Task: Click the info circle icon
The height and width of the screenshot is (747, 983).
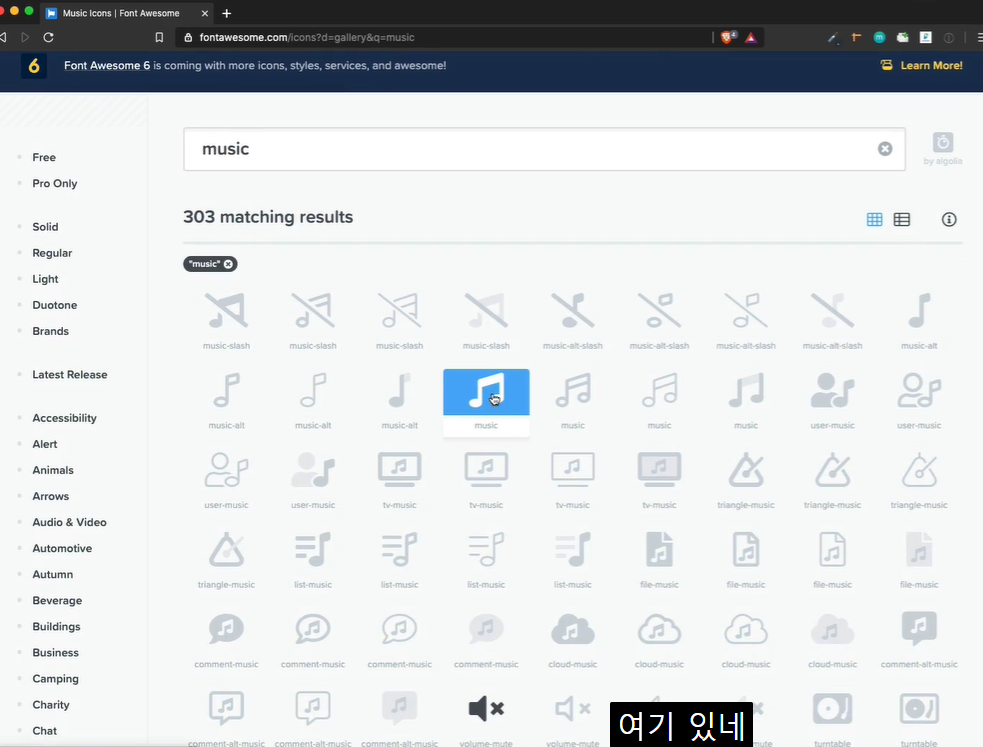Action: (949, 219)
